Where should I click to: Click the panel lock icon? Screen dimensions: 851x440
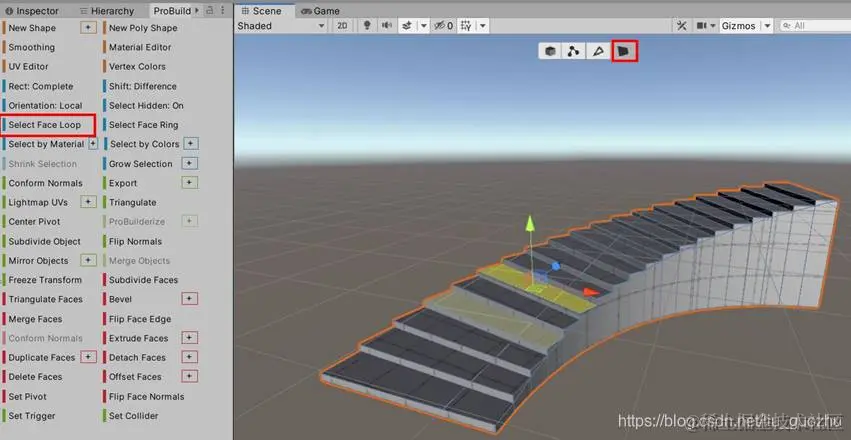tap(209, 10)
